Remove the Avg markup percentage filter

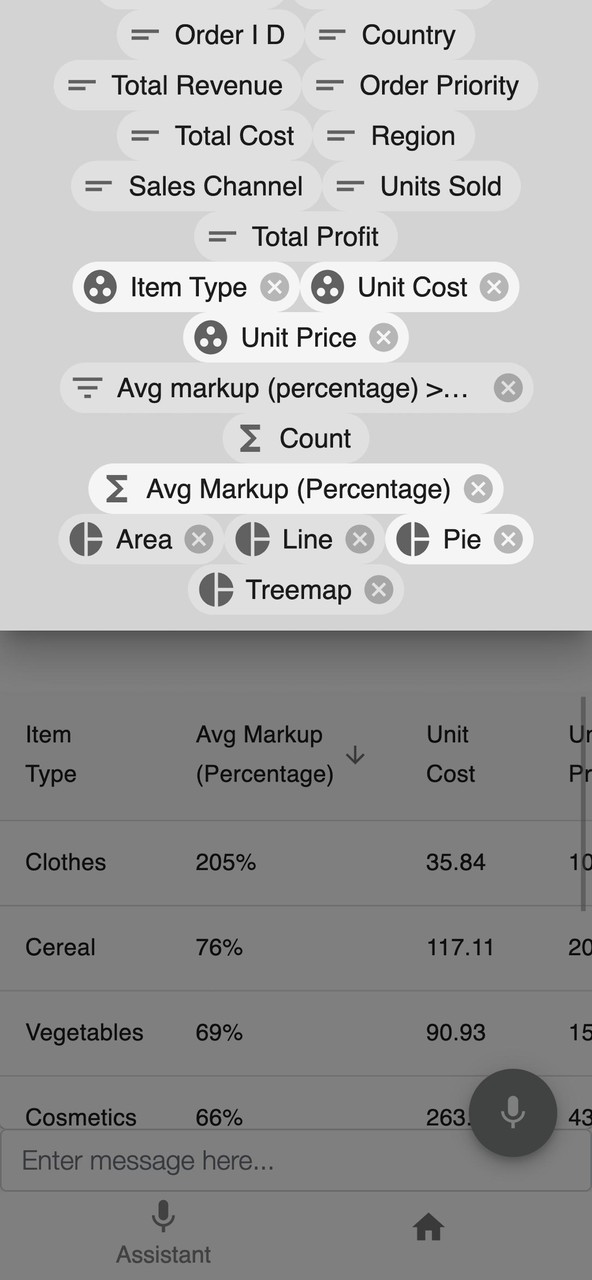[508, 388]
